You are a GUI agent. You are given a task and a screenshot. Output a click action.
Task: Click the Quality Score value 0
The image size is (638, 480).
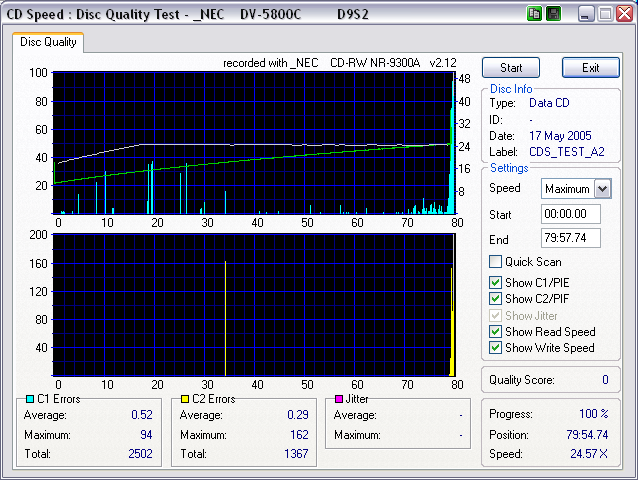pyautogui.click(x=605, y=380)
